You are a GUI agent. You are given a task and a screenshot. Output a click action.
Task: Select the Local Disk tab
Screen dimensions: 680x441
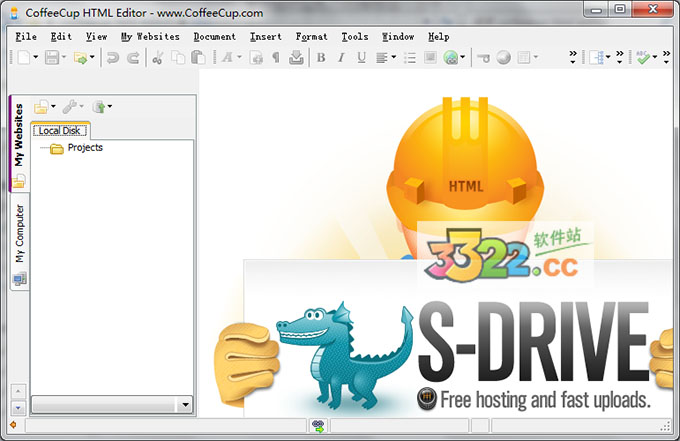[61, 130]
